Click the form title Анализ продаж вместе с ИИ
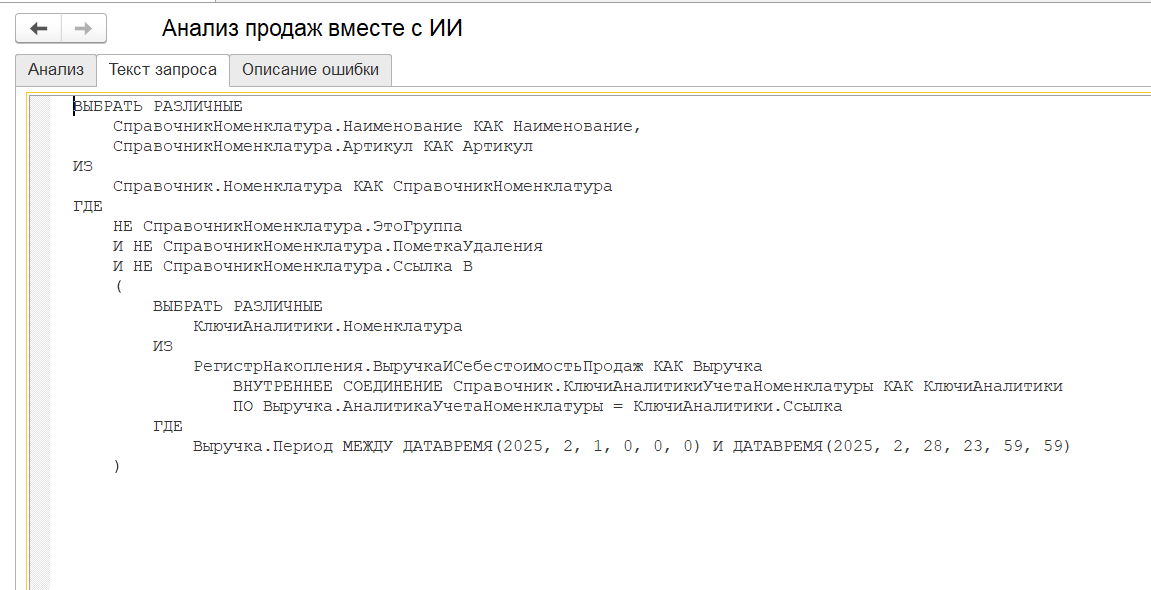1151x590 pixels. coord(311,27)
